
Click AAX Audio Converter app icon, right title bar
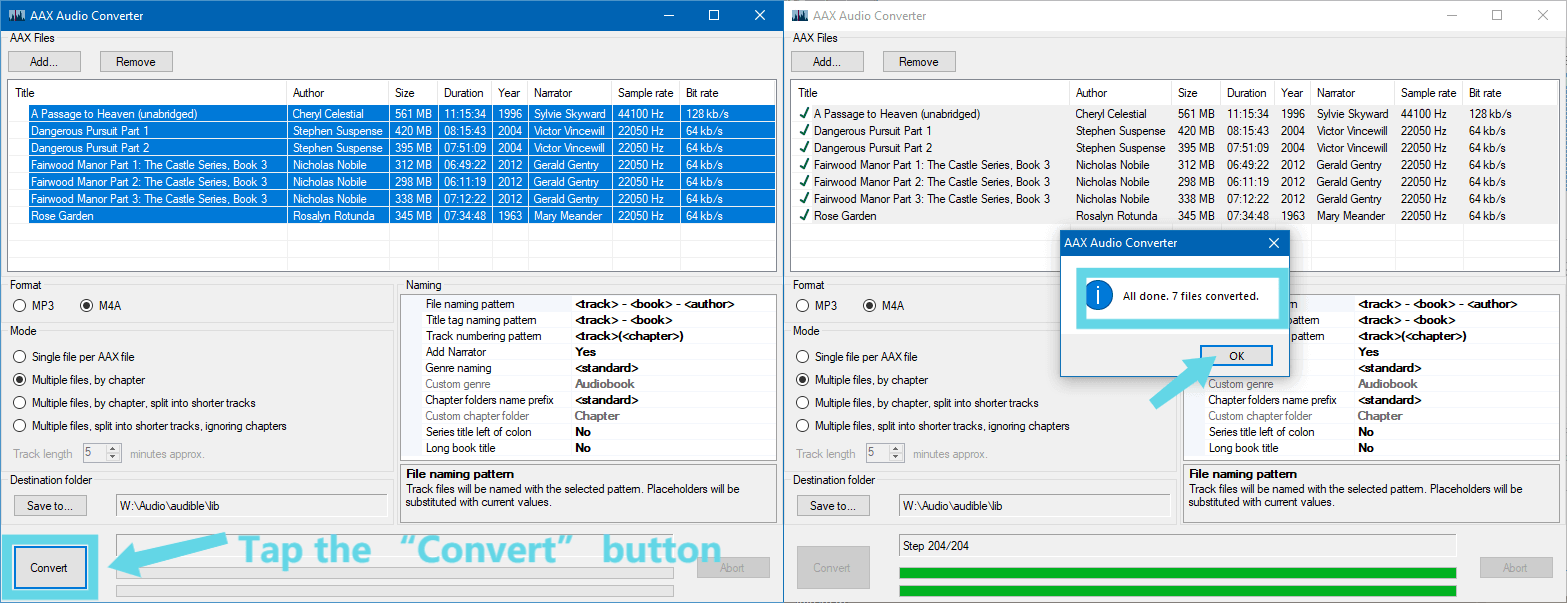click(x=800, y=15)
